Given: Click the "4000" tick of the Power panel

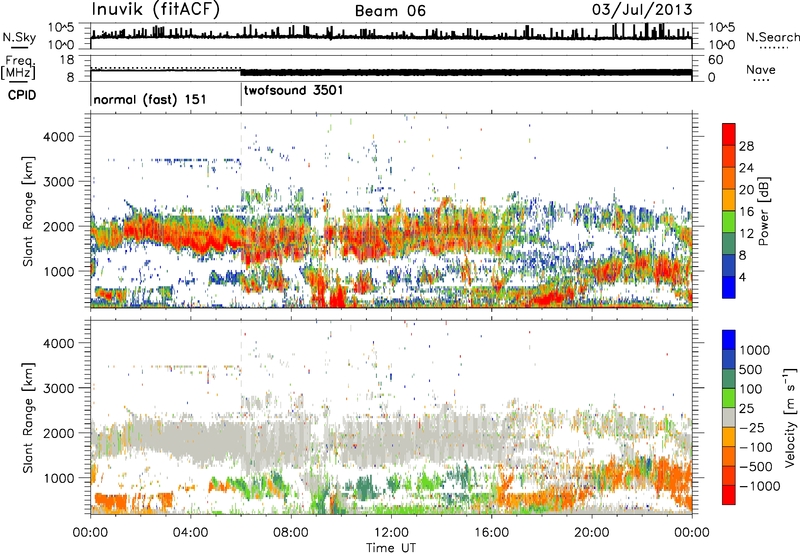Looking at the screenshot, I should point(58,137).
